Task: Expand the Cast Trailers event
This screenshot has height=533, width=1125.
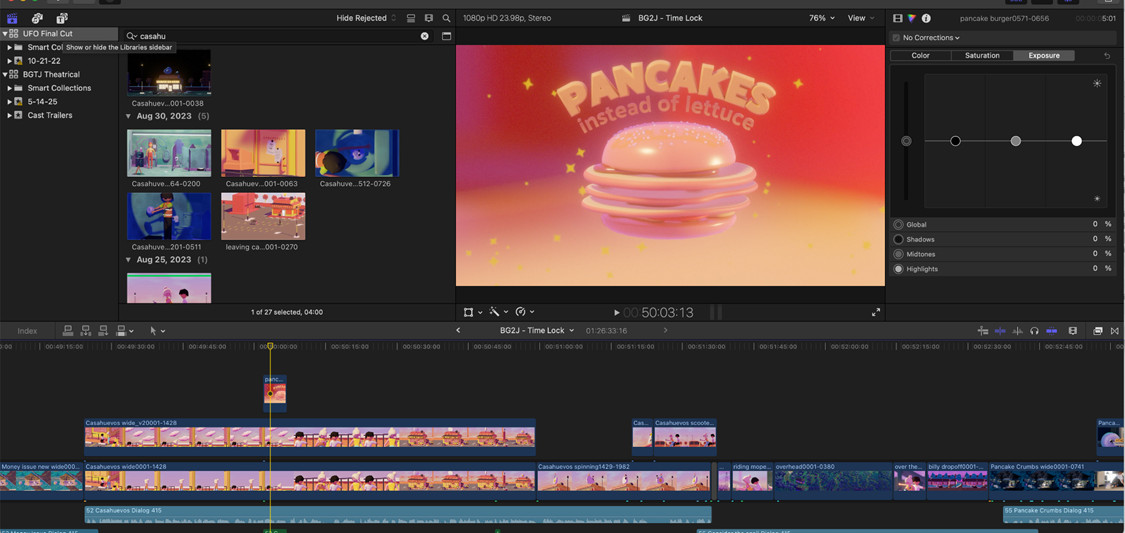Action: click(x=9, y=116)
